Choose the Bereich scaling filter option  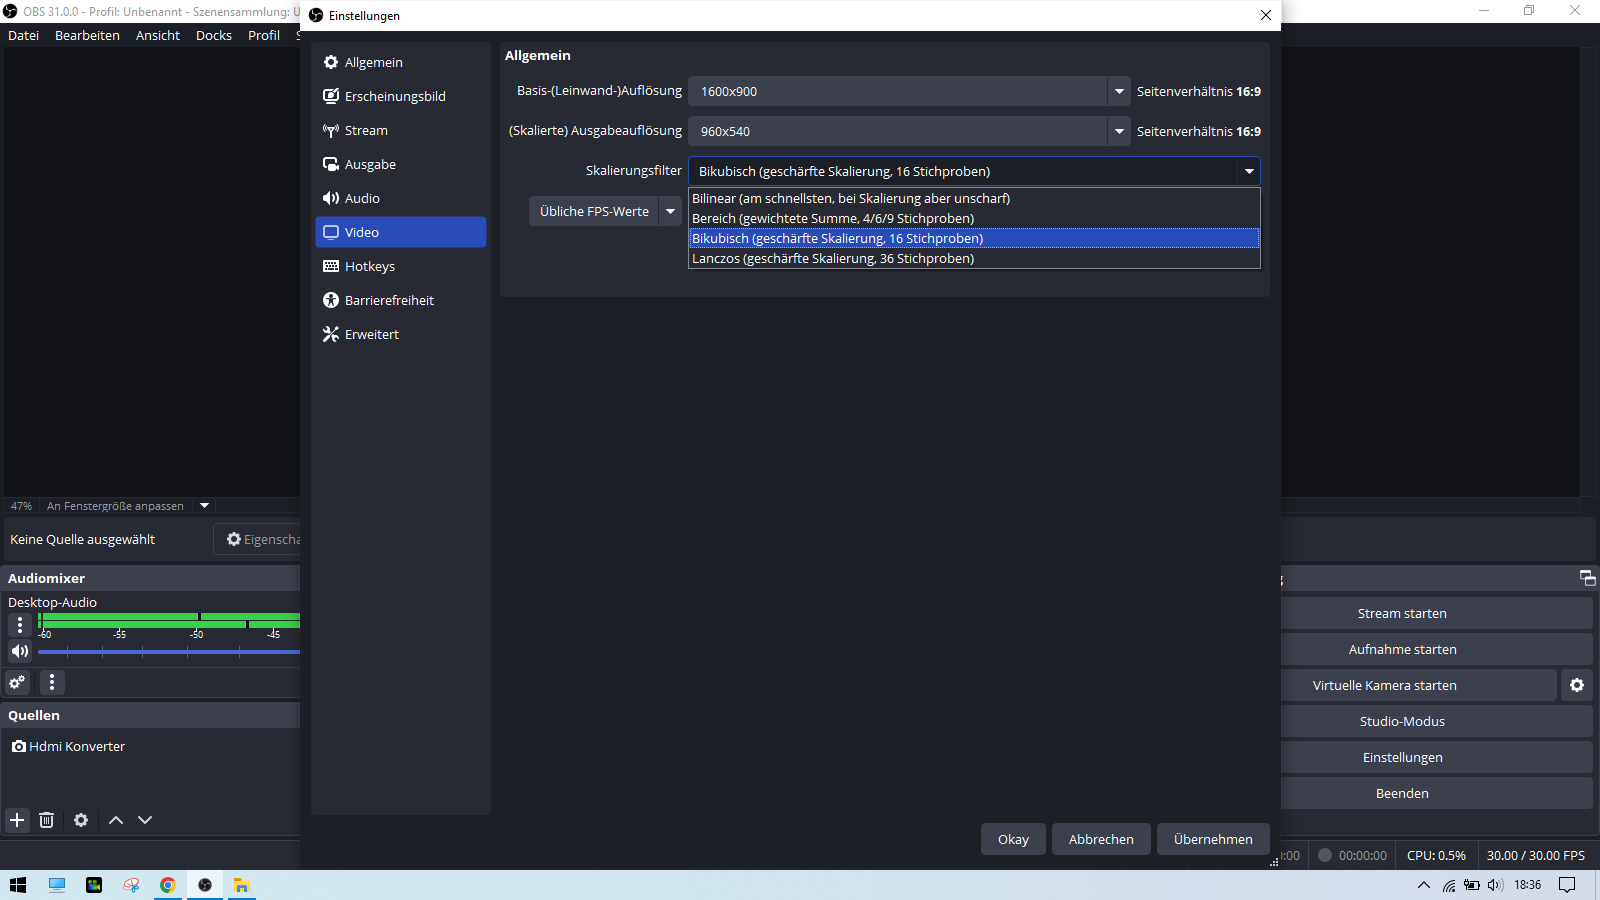pos(974,218)
